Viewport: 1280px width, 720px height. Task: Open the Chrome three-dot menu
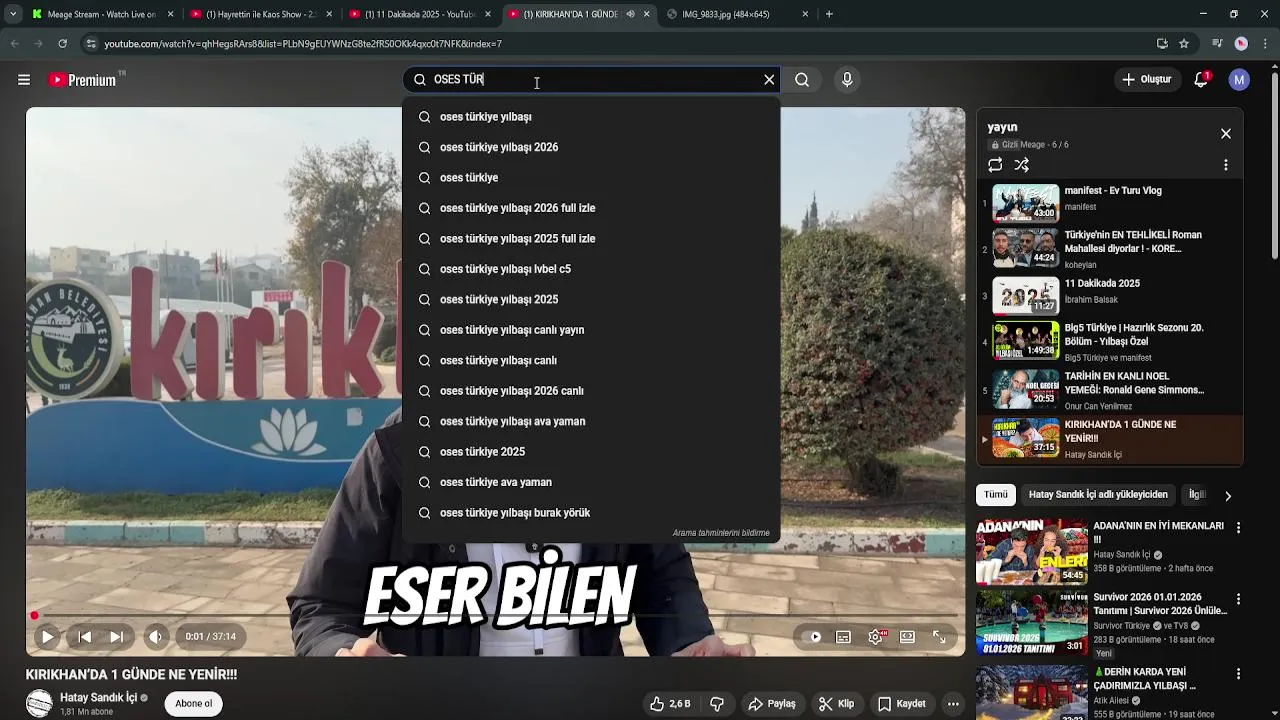1265,44
